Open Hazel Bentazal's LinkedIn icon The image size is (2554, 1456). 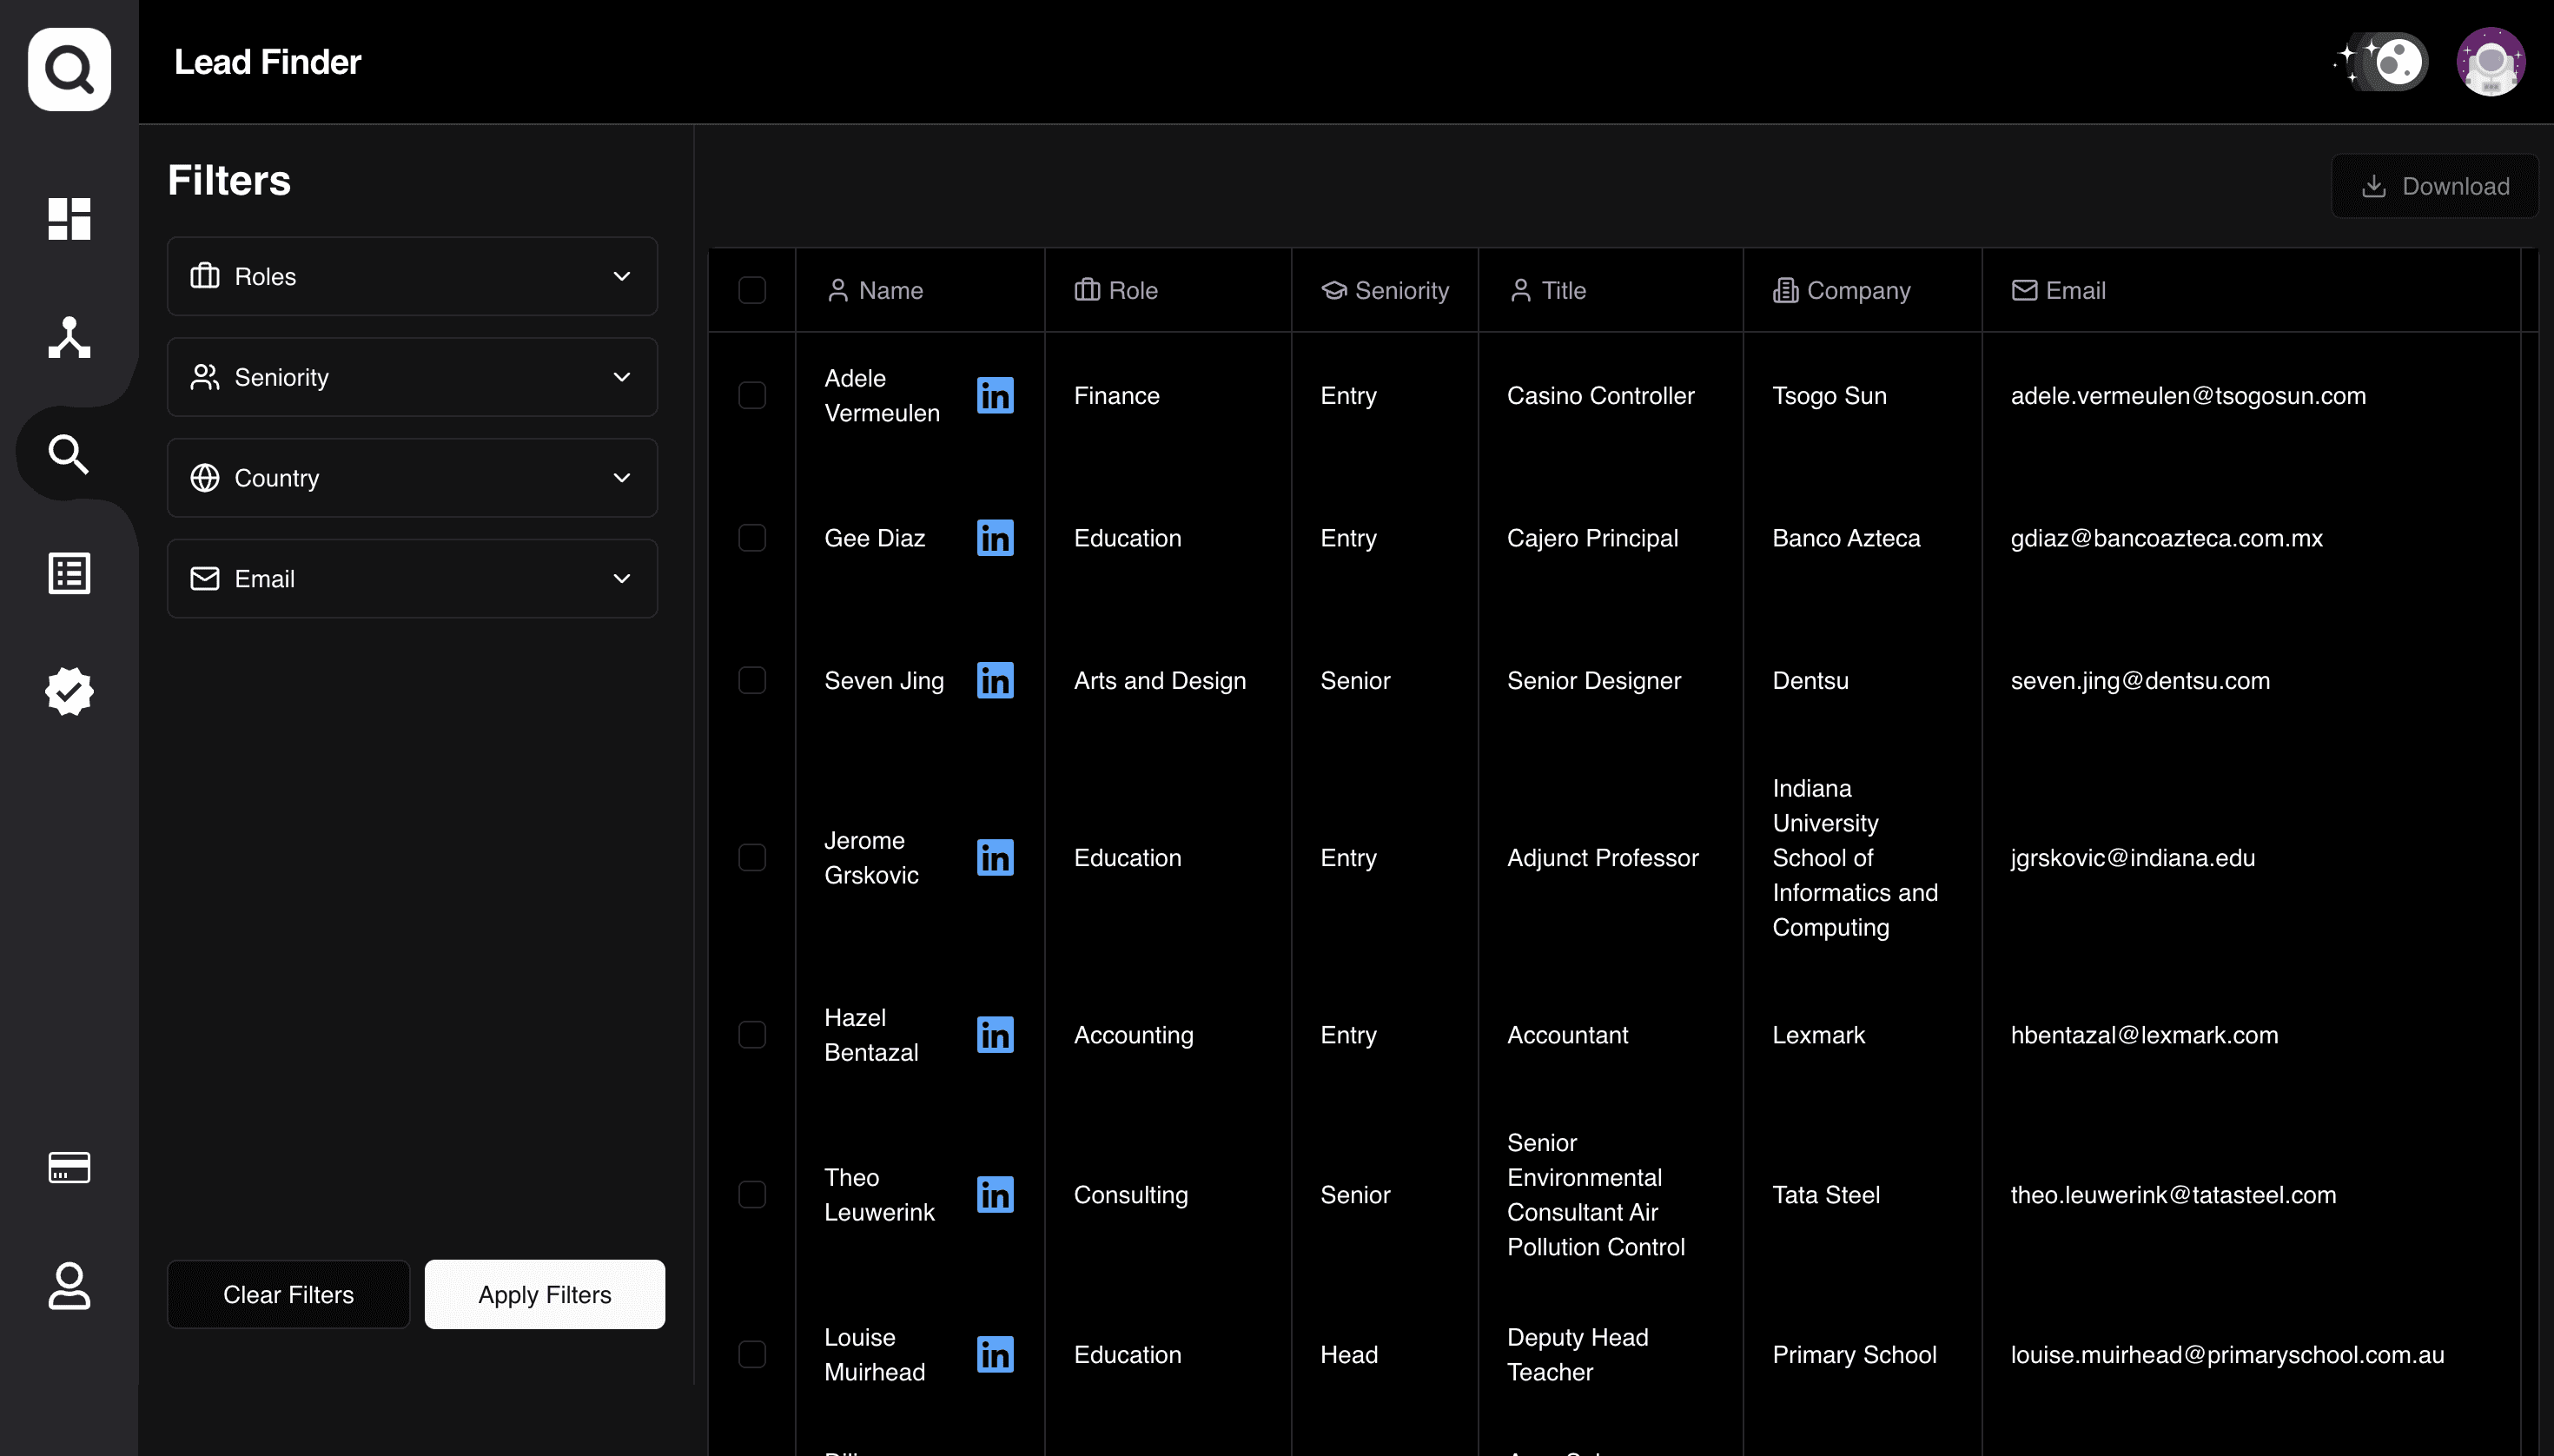coord(995,1034)
